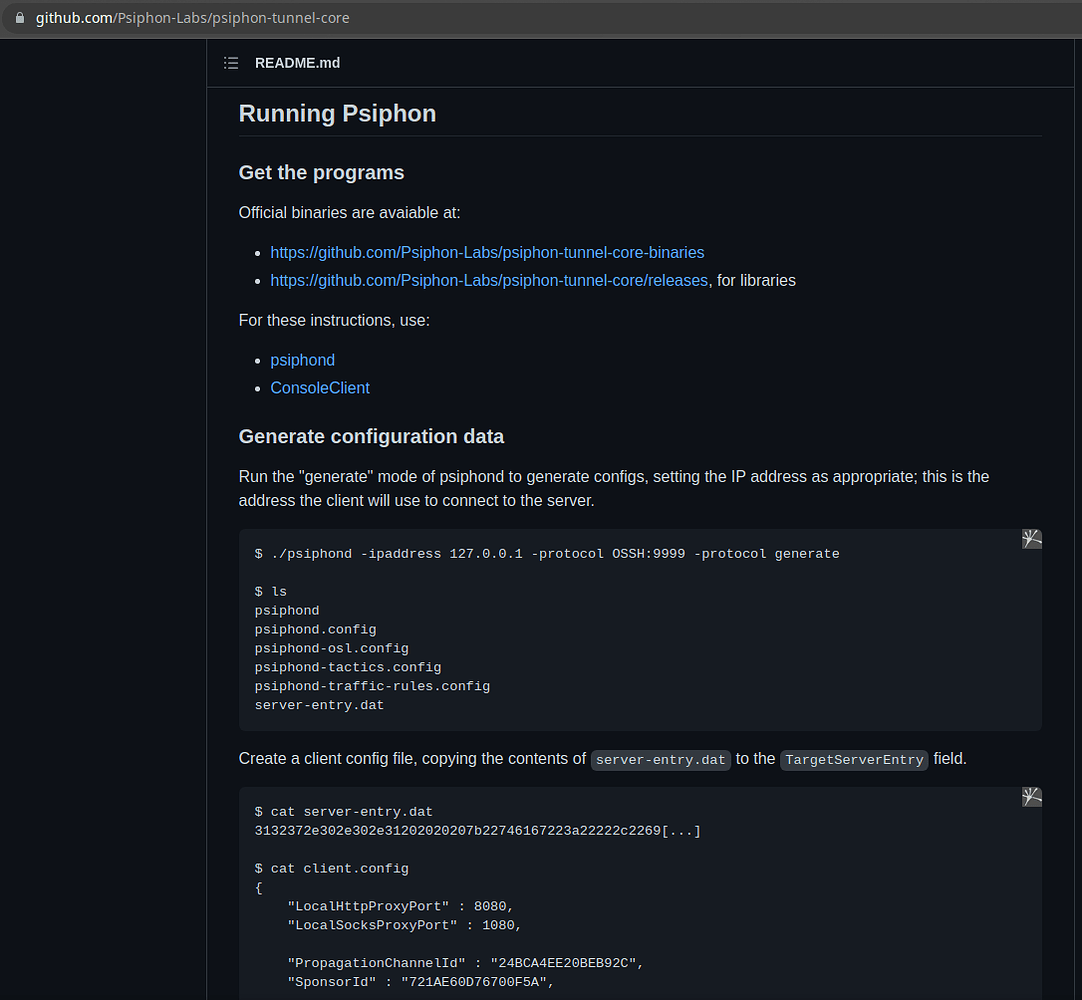
Task: Click the github.com text in the address bar
Action: (x=73, y=17)
